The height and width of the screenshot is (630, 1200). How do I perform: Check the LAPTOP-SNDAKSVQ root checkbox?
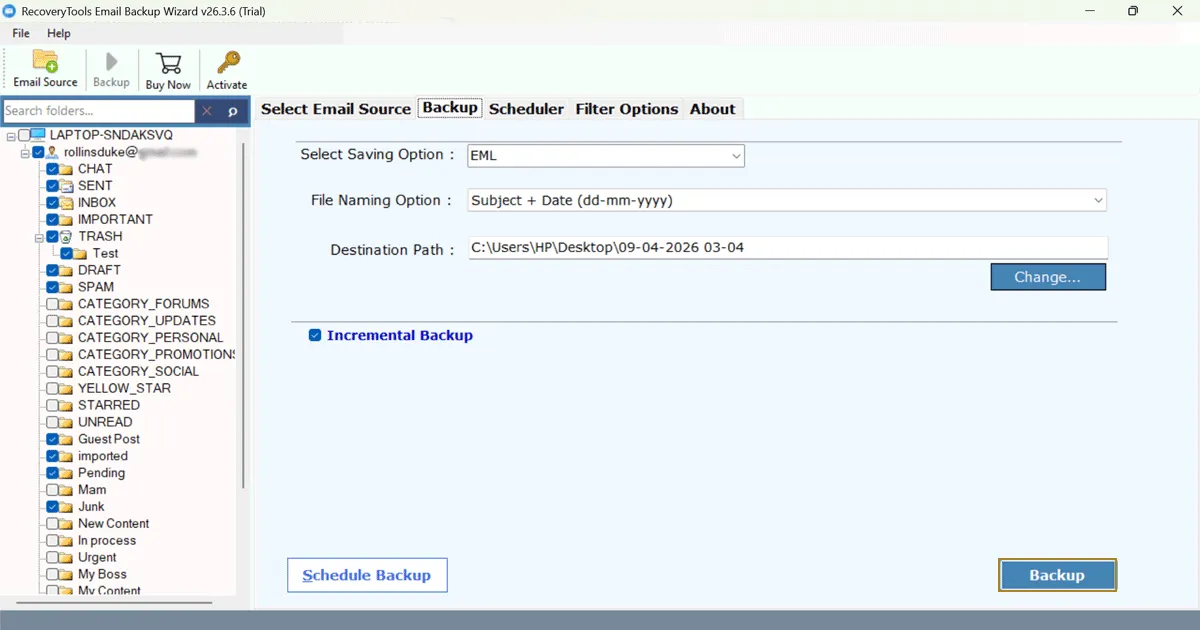pos(23,135)
